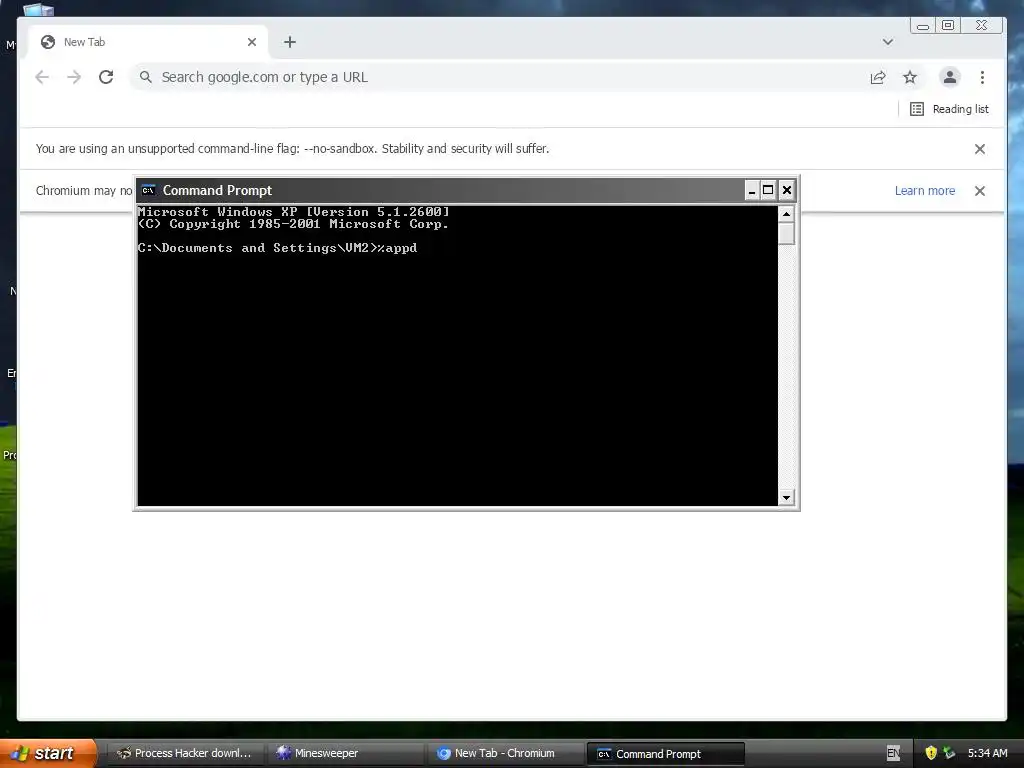Click the %appd text in the console
This screenshot has height=768, width=1024.
pos(397,248)
